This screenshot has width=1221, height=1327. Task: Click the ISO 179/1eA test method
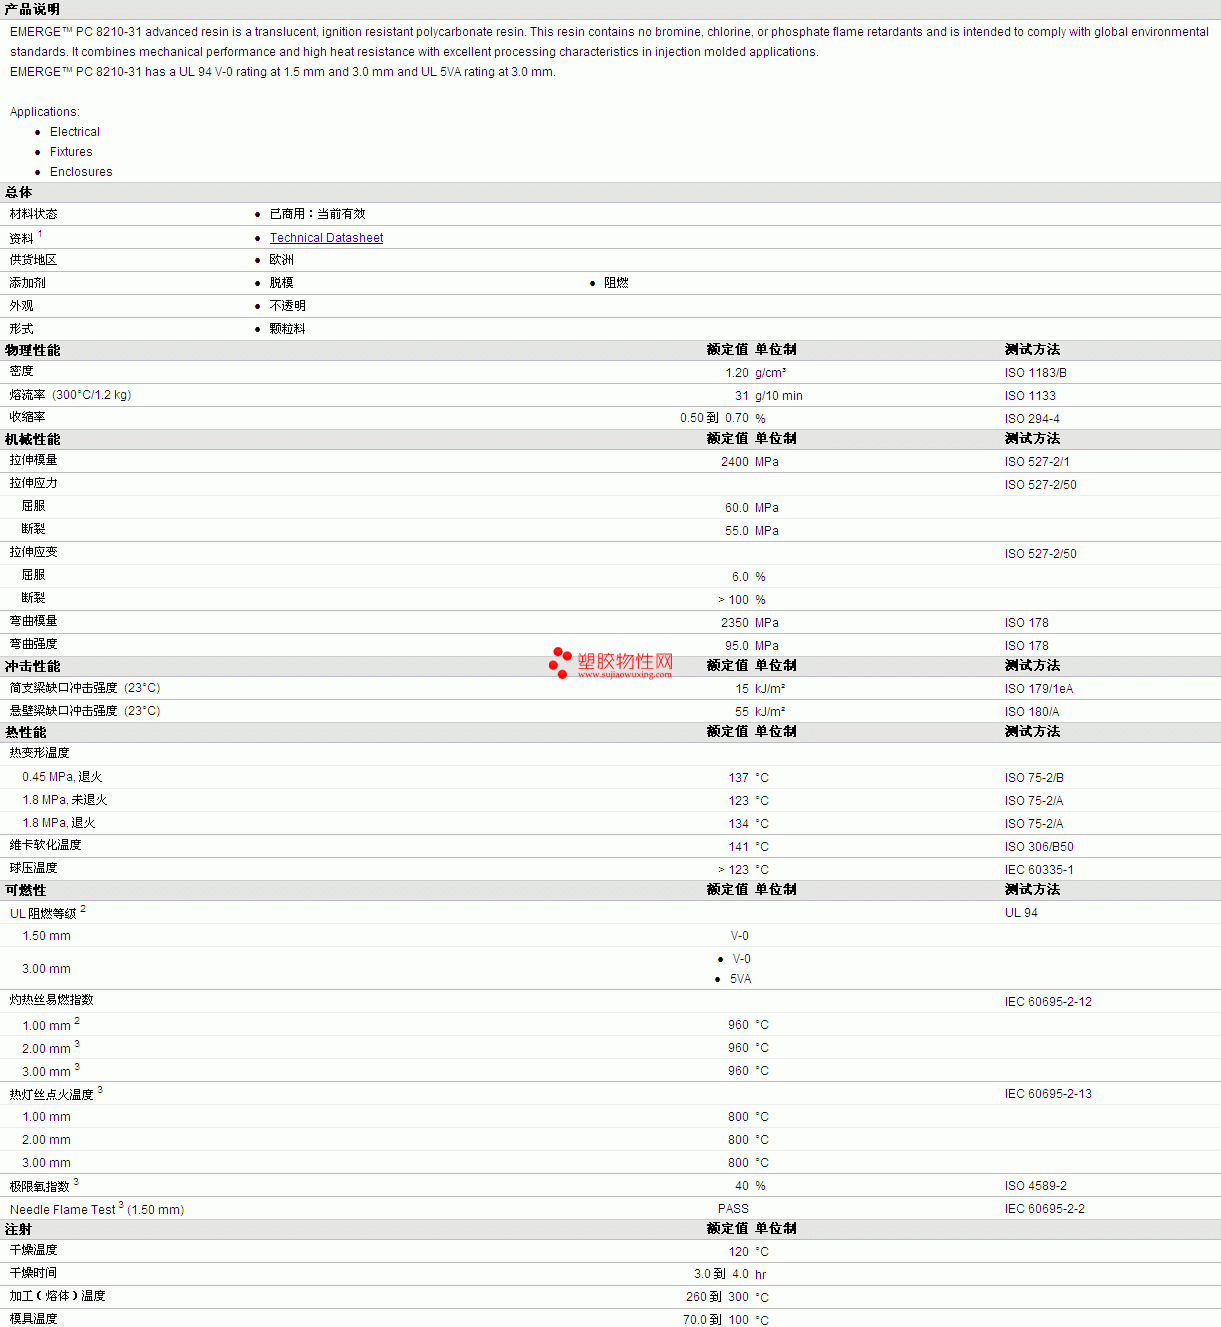click(1039, 689)
